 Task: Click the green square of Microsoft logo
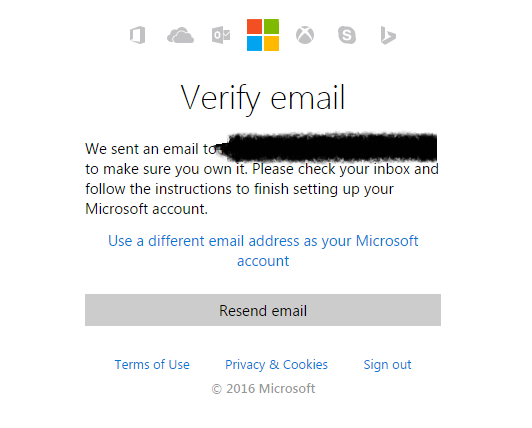pos(271,26)
